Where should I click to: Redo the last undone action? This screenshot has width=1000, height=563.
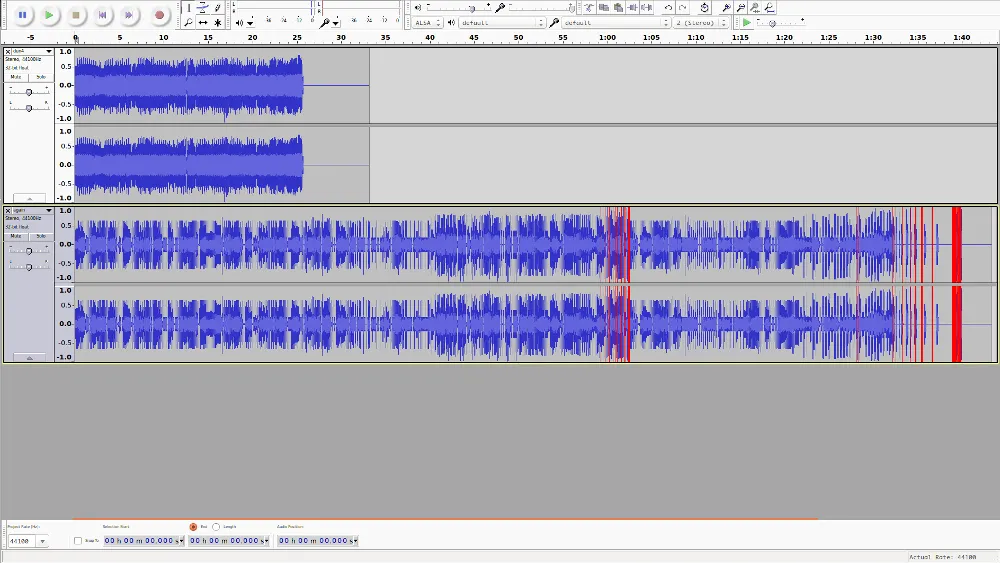(682, 8)
